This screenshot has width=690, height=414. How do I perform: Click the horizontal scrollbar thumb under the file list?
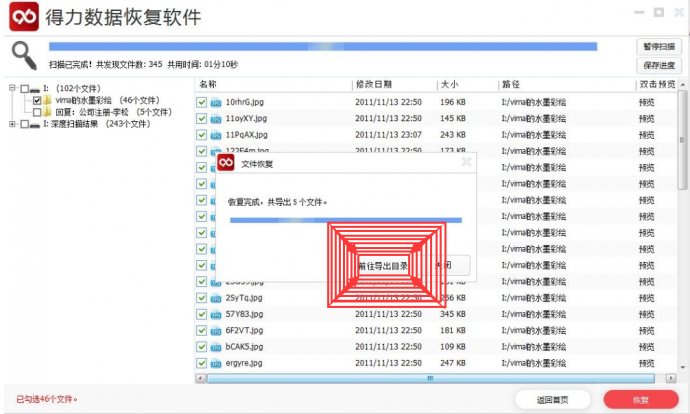click(430, 378)
